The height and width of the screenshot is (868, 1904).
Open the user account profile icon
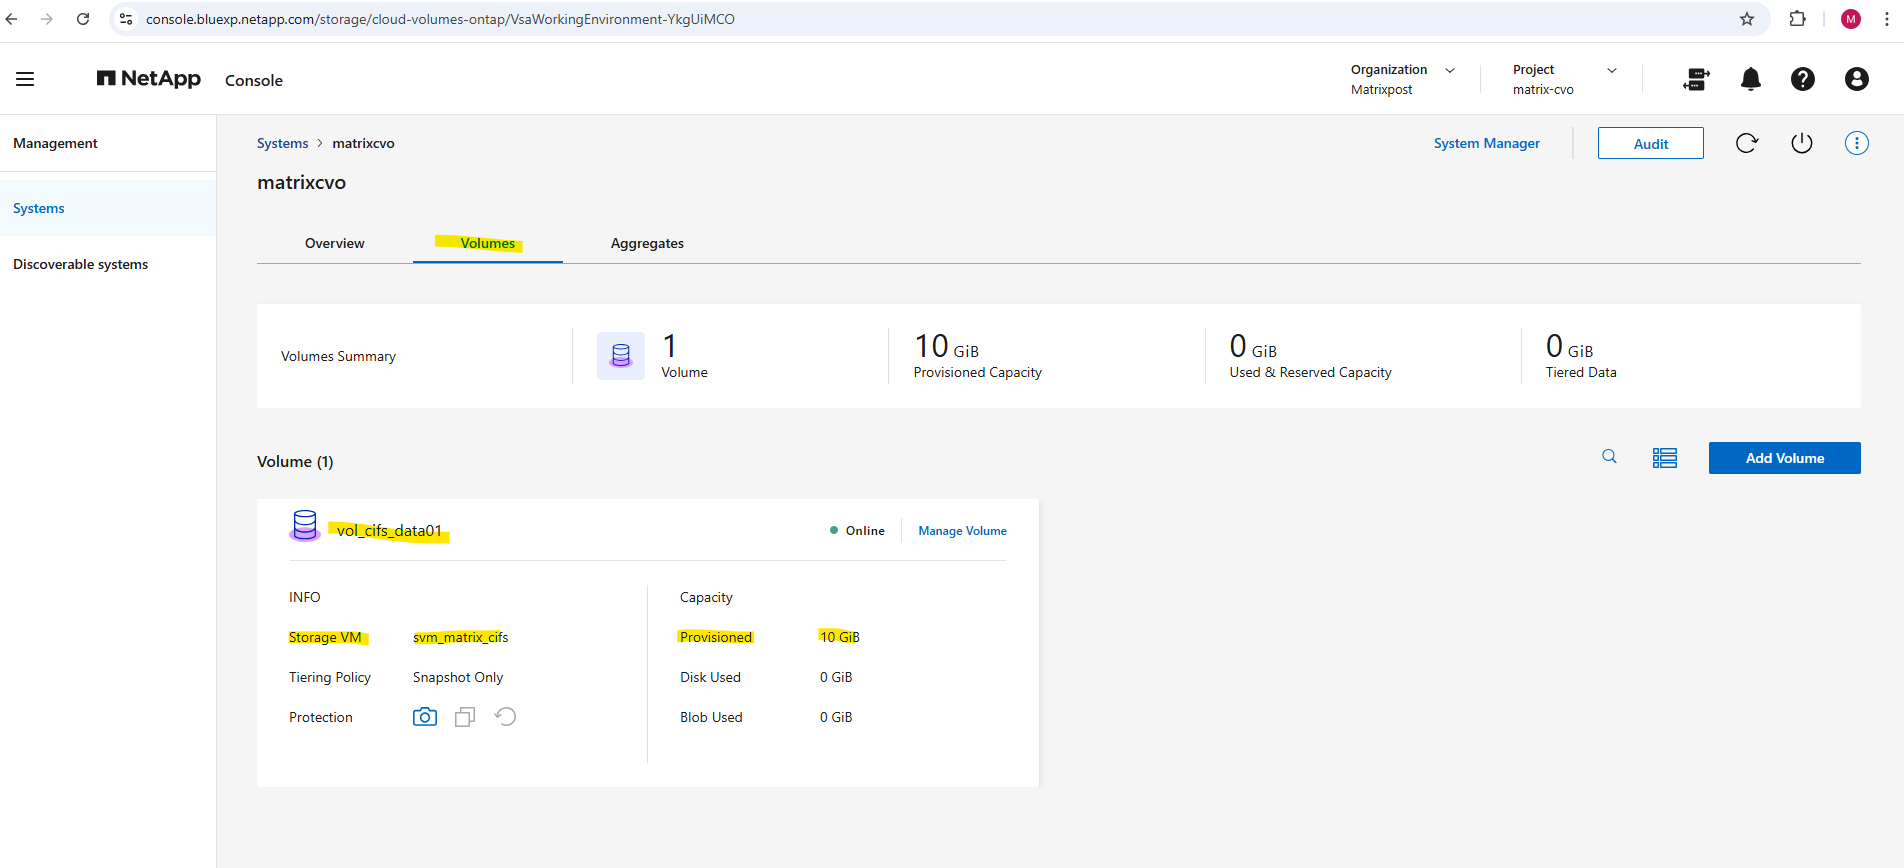coord(1856,79)
